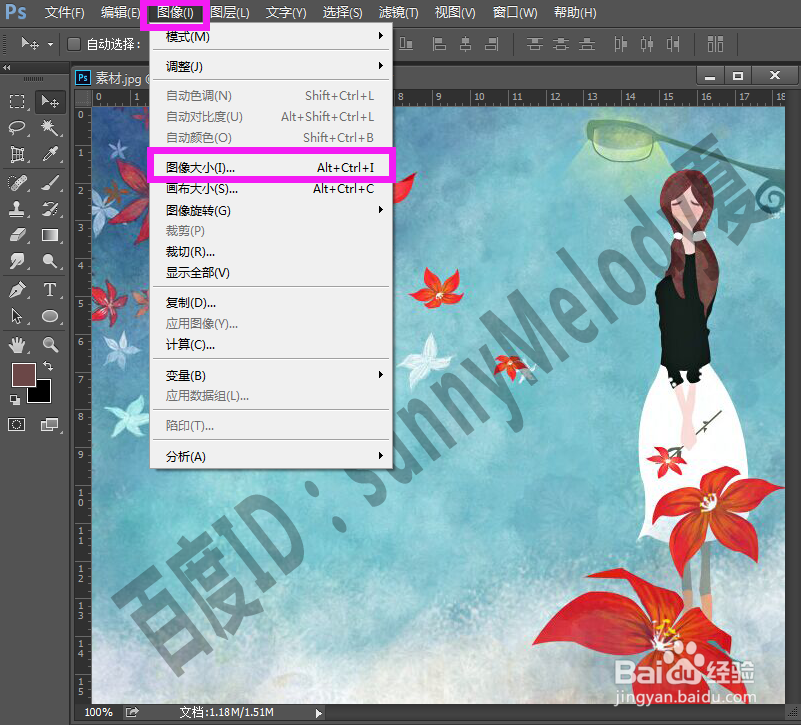Select the Eraser tool
Viewport: 801px width, 725px height.
[x=17, y=235]
